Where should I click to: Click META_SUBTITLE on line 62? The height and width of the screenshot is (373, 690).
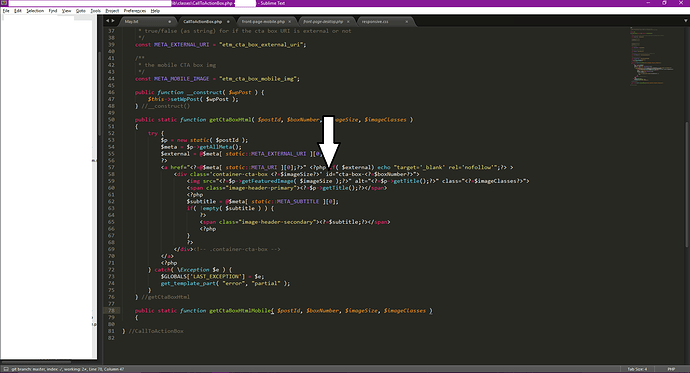click(298, 201)
